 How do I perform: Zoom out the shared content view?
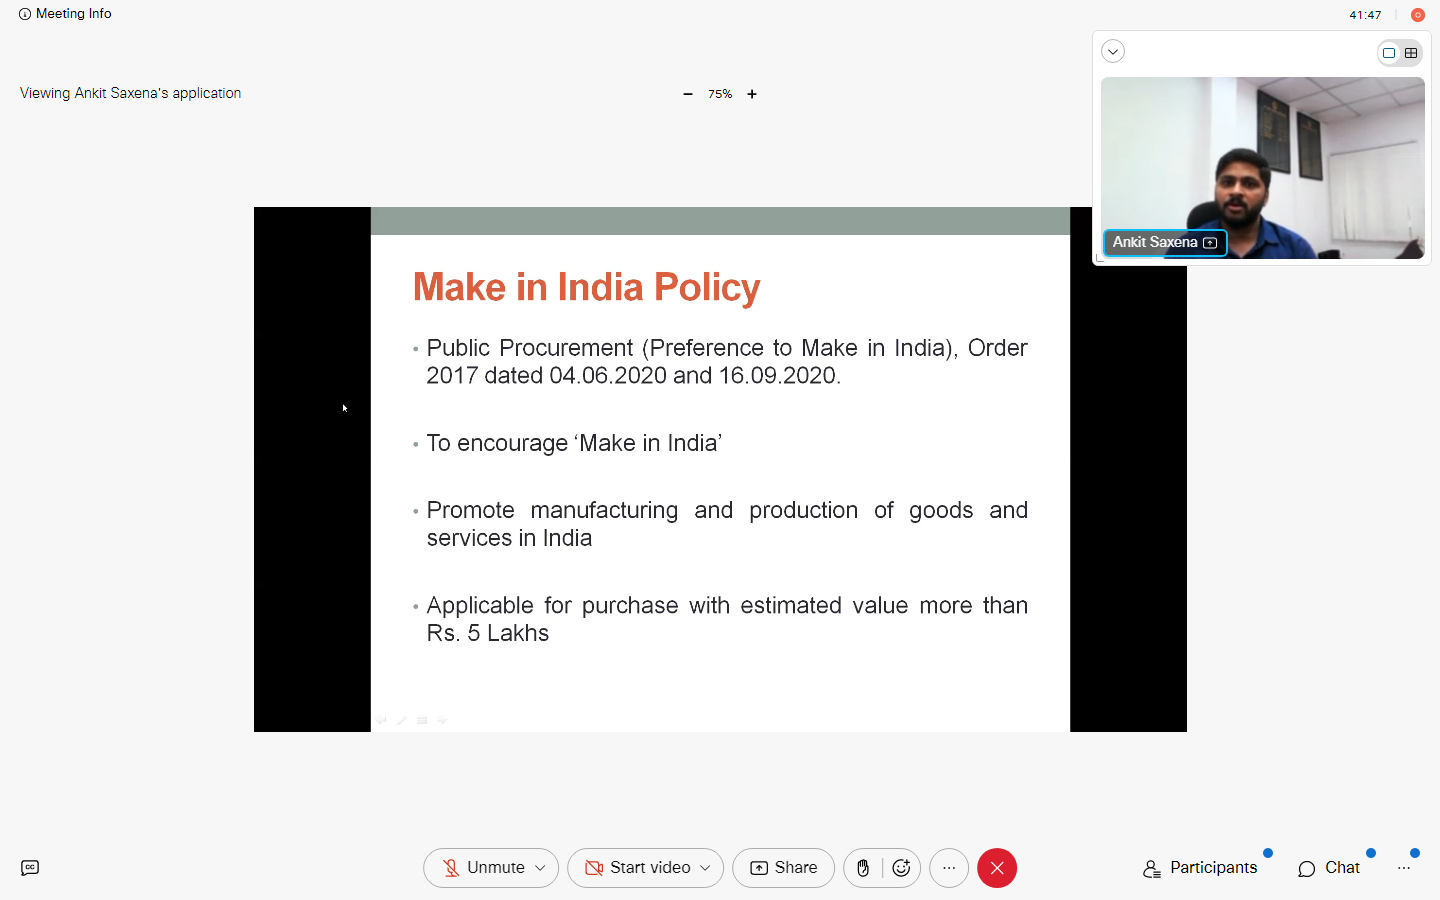pyautogui.click(x=688, y=94)
